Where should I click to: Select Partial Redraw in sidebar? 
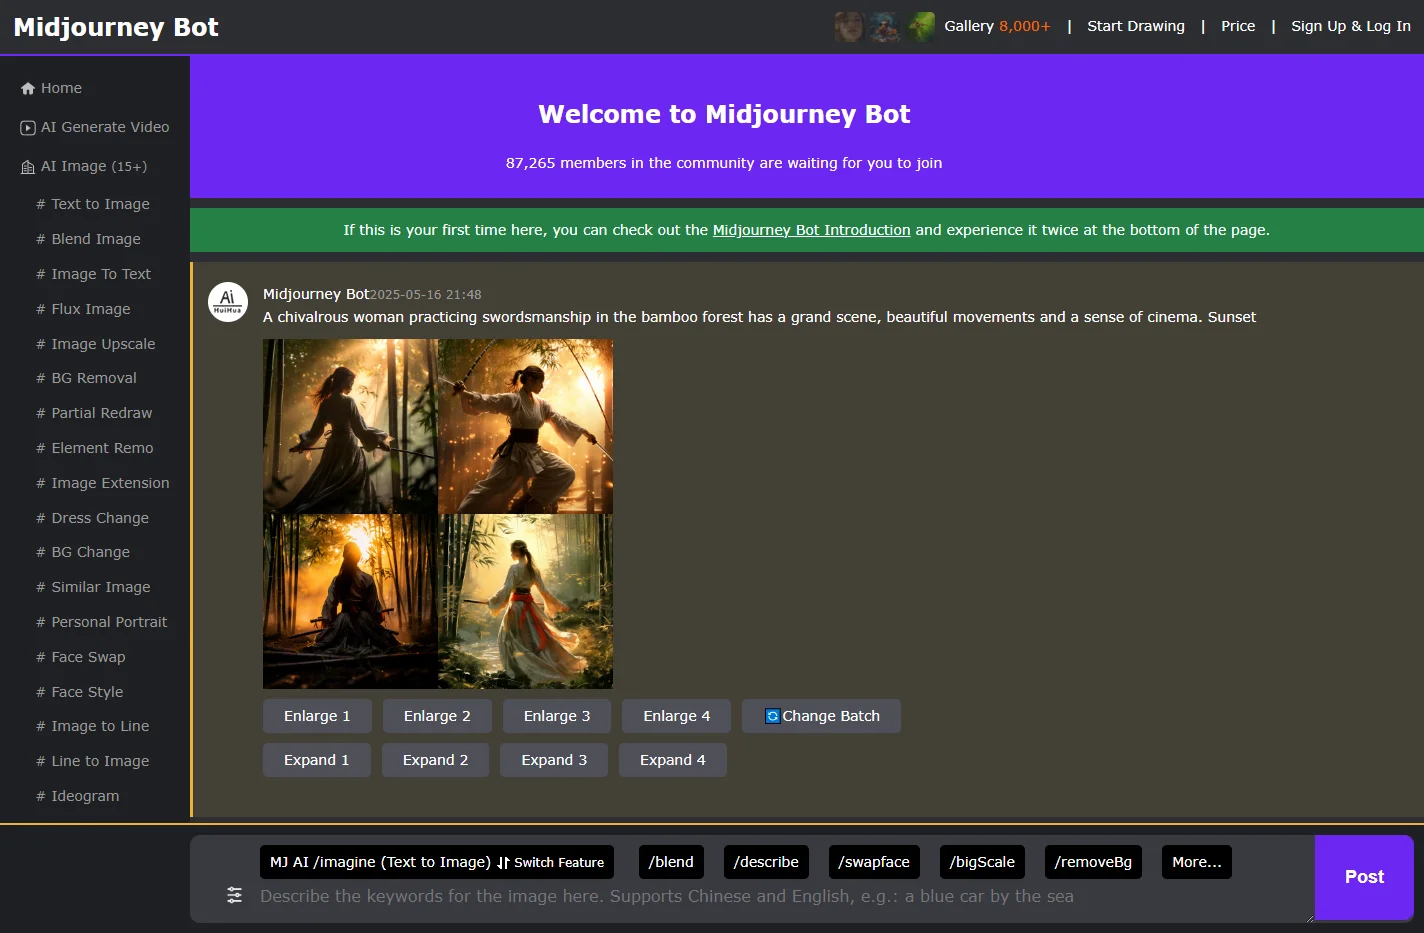[x=94, y=413]
